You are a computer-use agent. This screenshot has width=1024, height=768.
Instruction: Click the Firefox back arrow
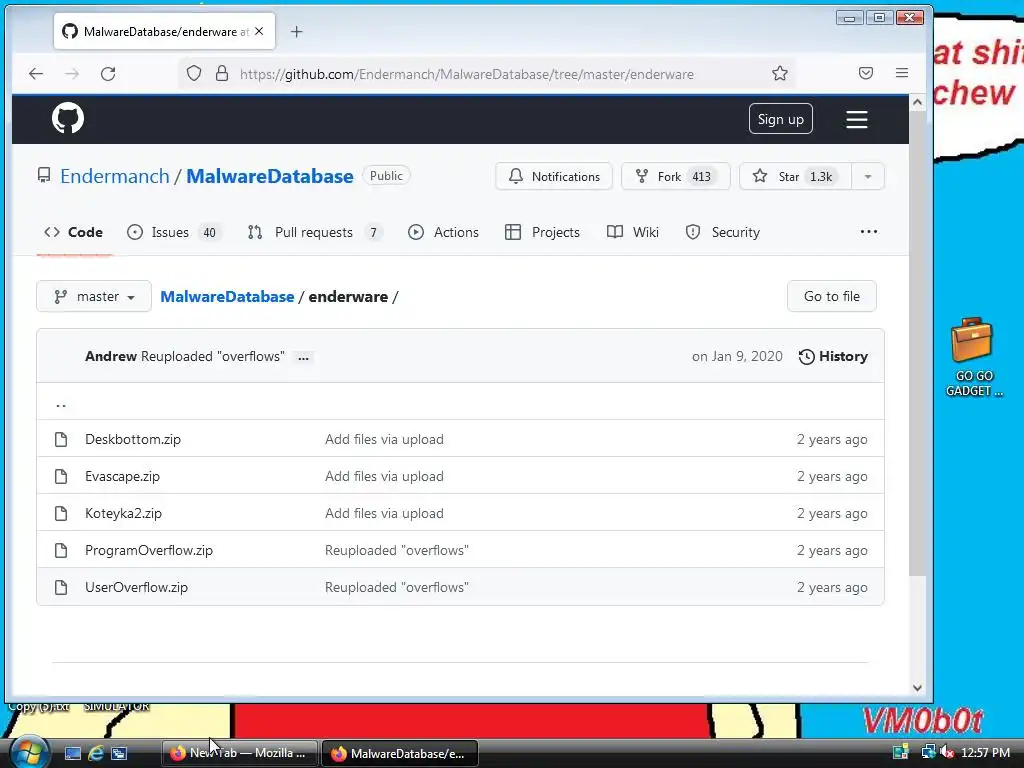[x=36, y=74]
